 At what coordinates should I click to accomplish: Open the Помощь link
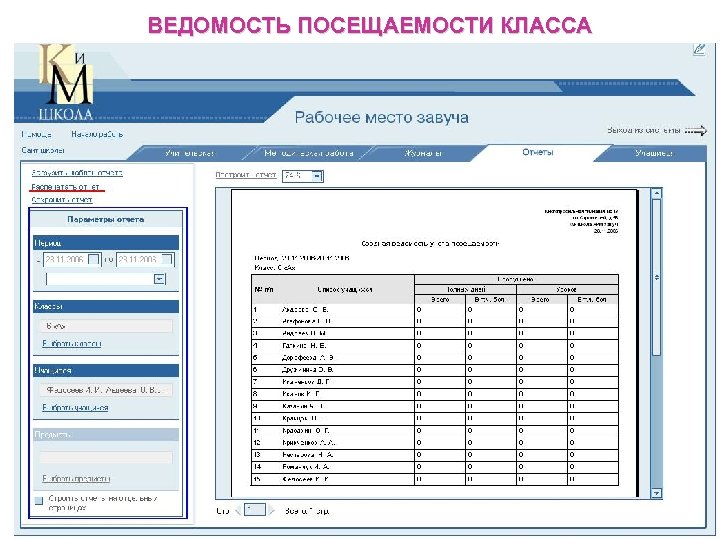(36, 134)
